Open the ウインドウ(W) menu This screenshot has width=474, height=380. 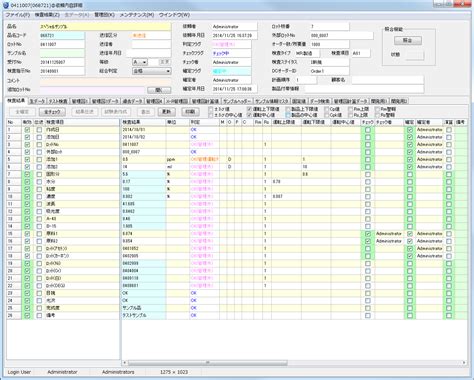point(174,15)
